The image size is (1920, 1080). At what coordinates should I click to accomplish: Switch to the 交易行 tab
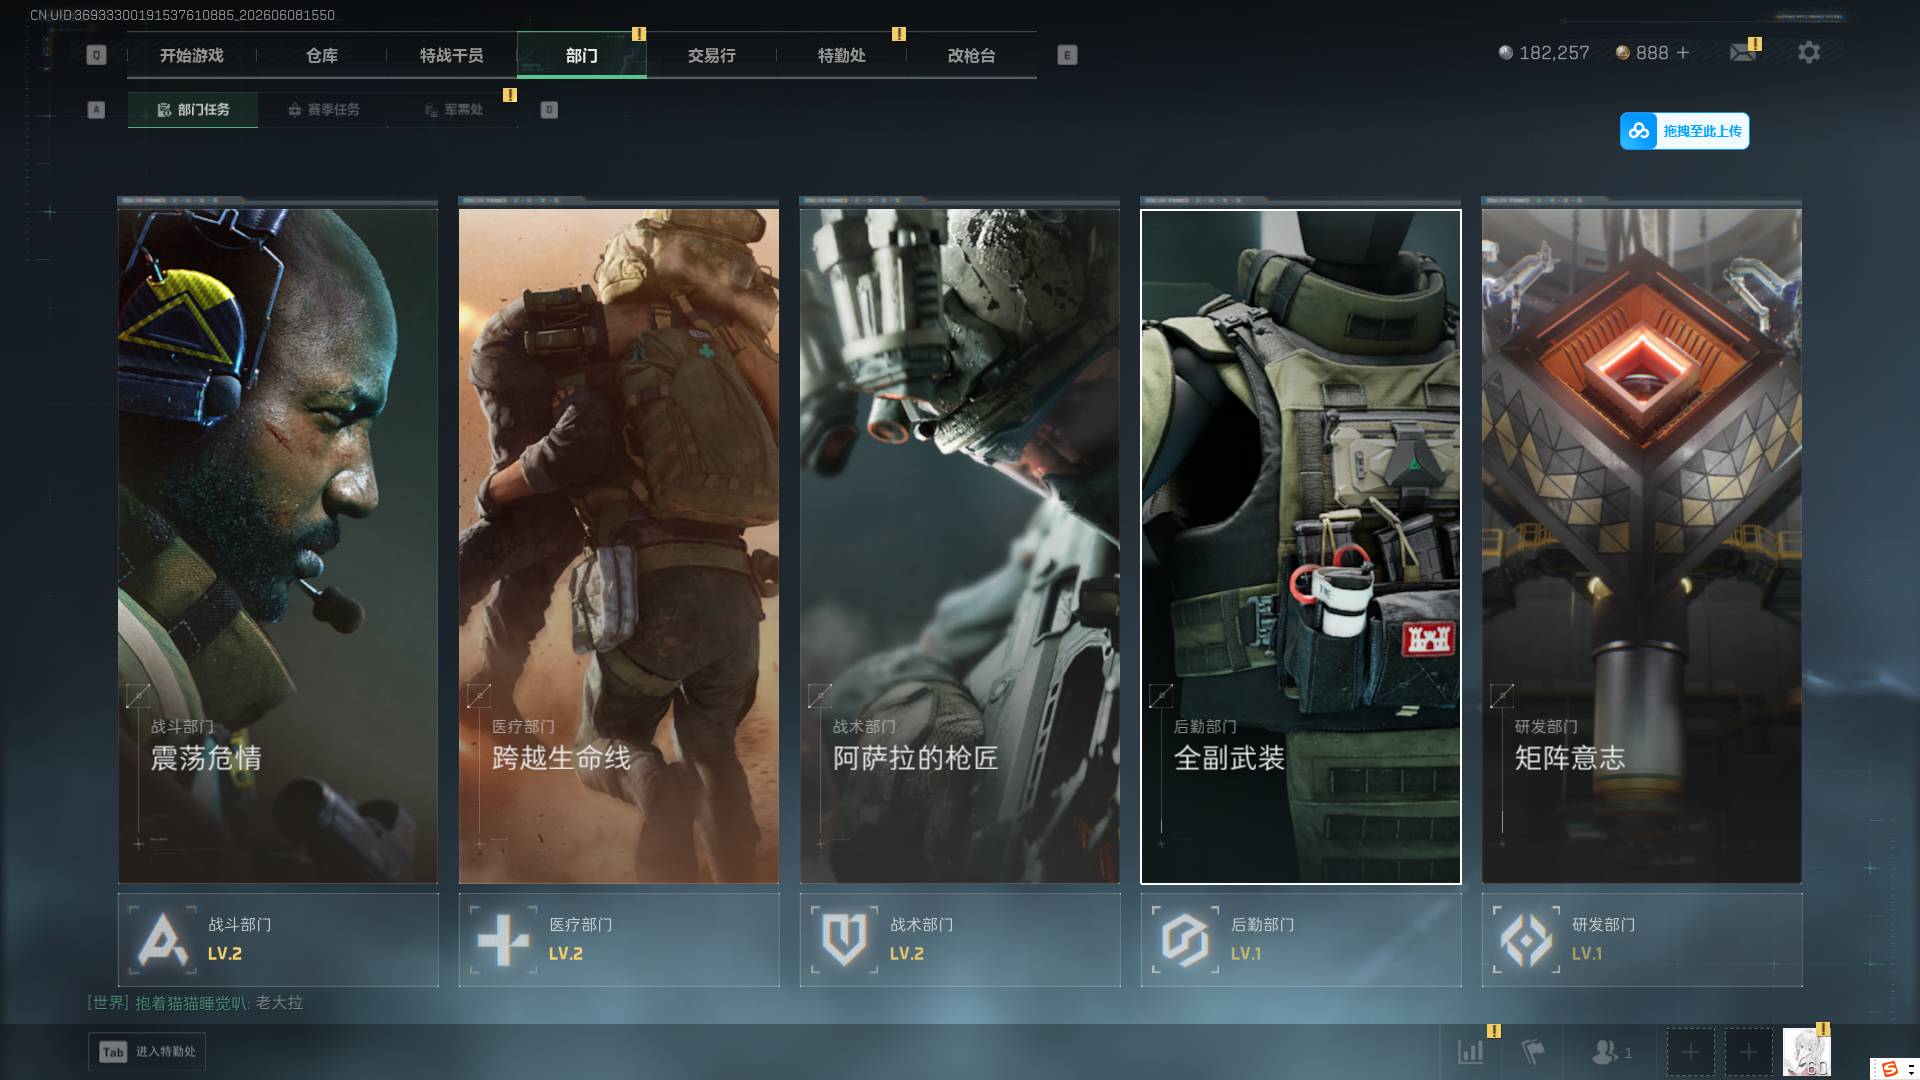pyautogui.click(x=712, y=56)
